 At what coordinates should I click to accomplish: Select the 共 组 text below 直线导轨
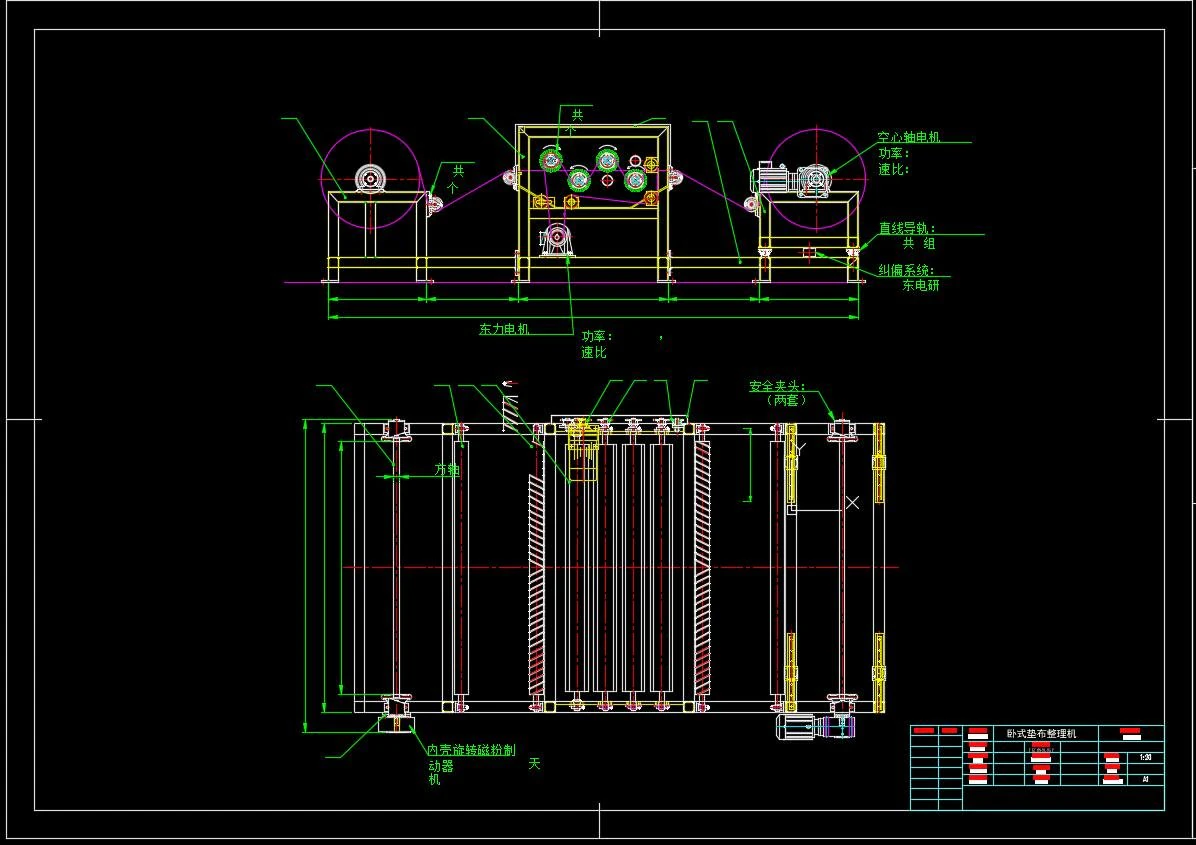[x=919, y=243]
